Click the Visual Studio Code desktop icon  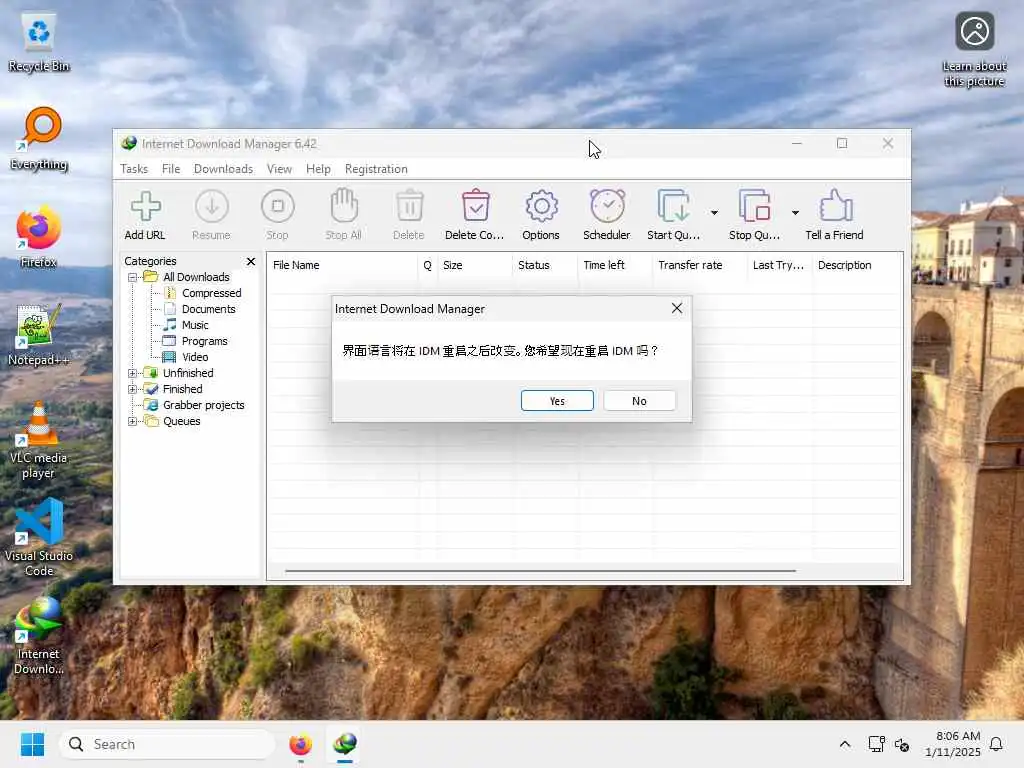click(39, 537)
